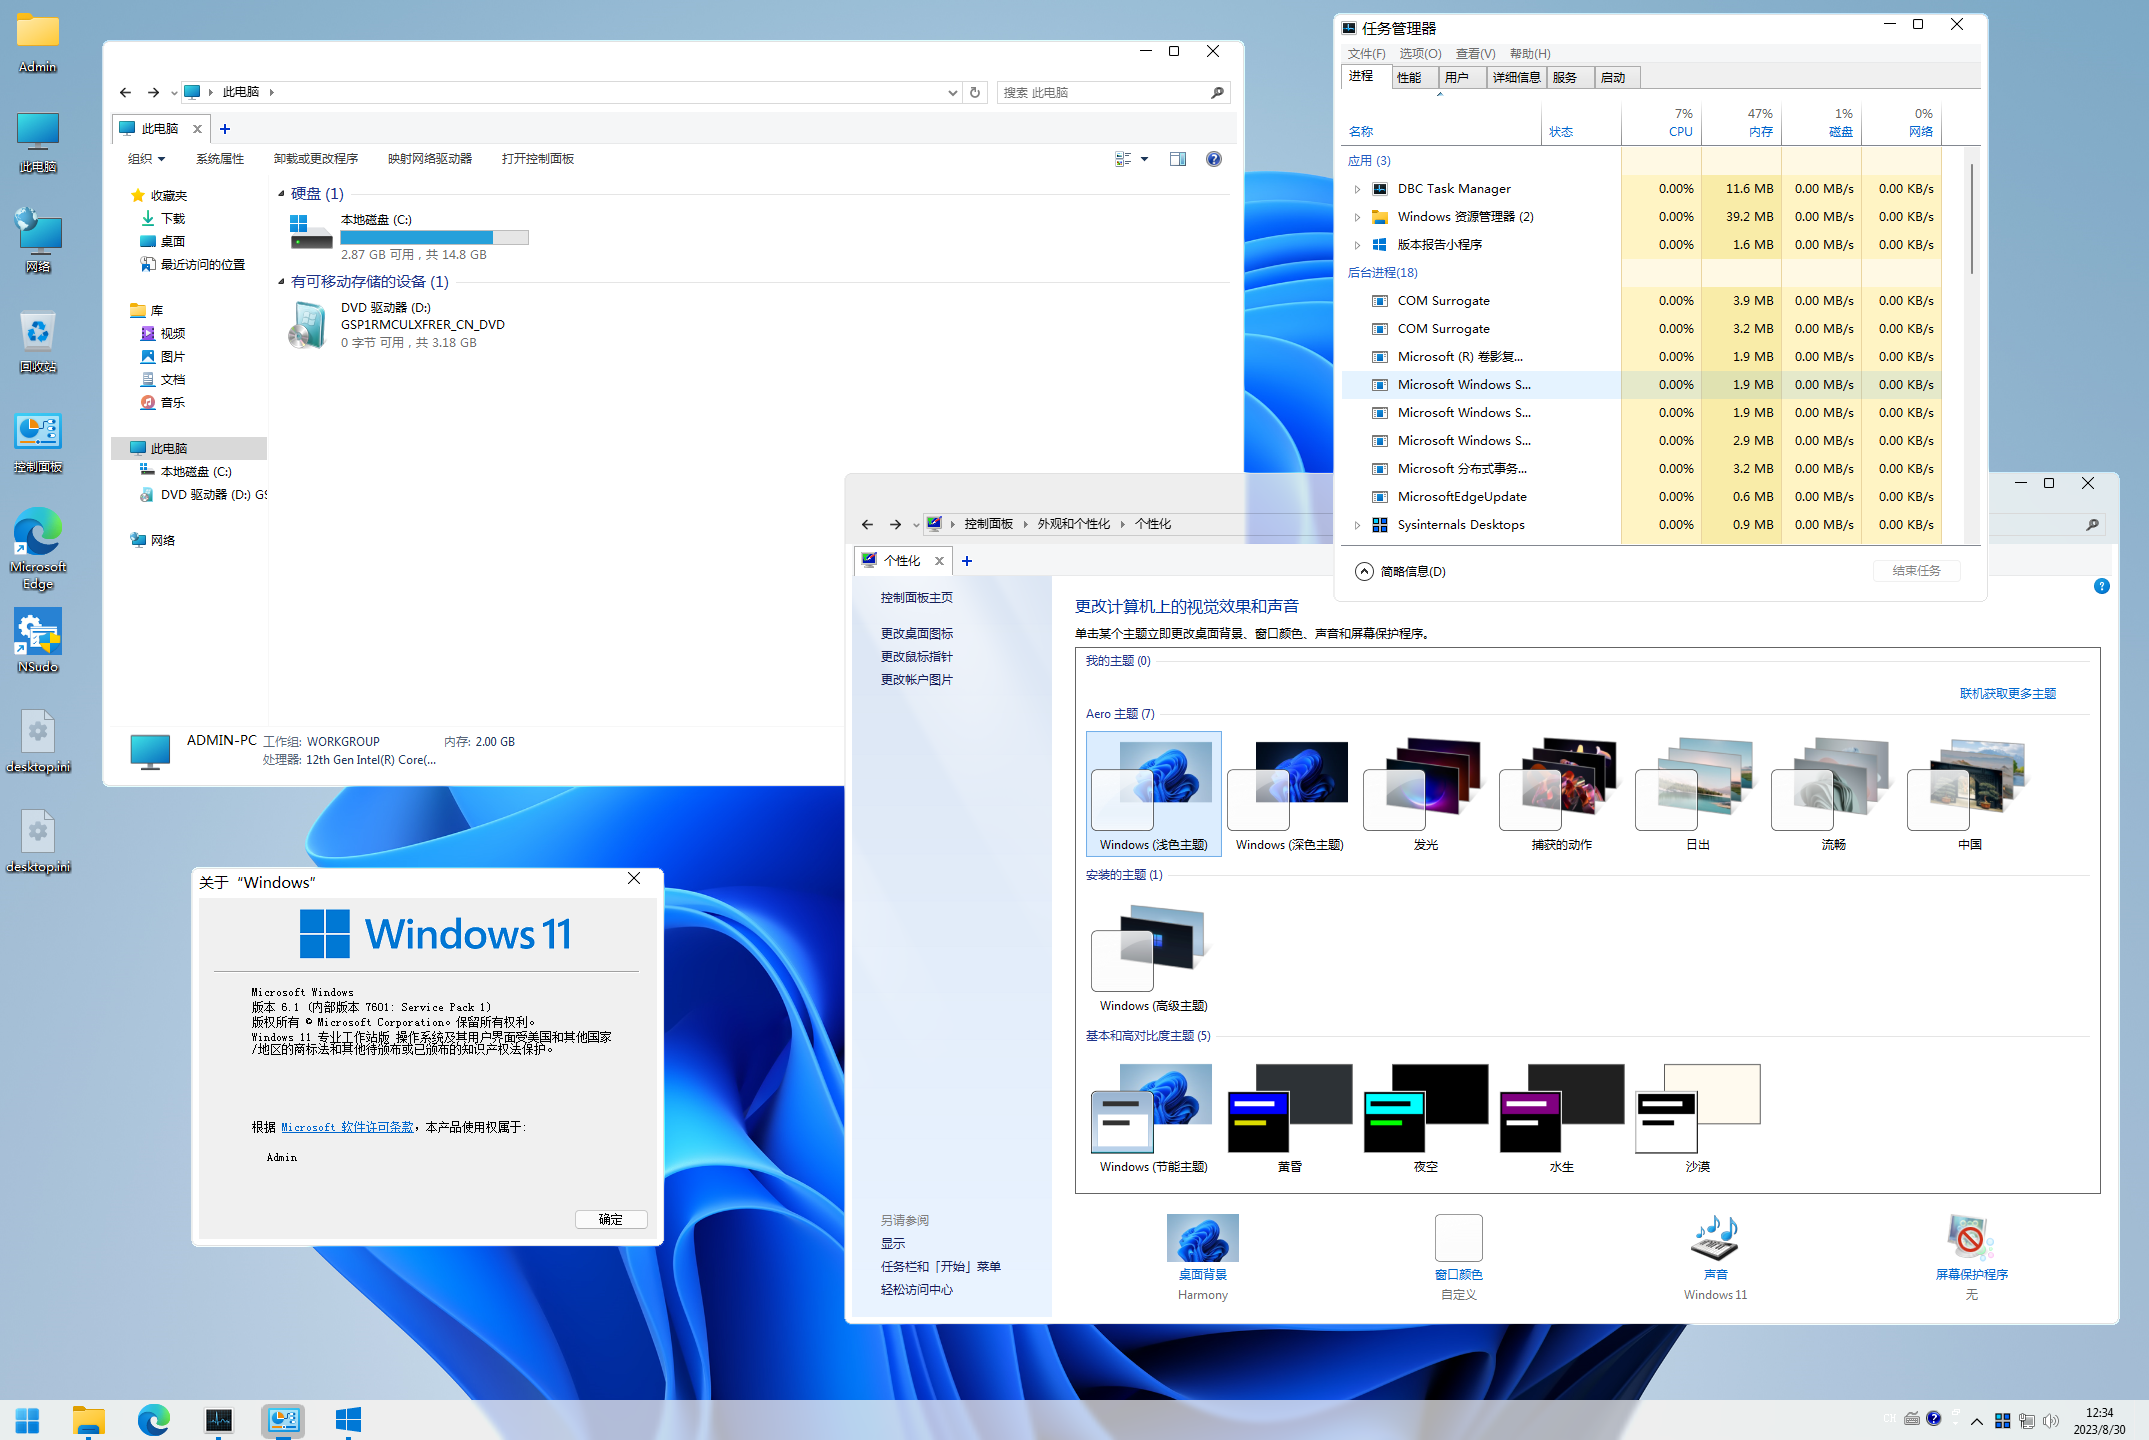Viewport: 2149px width, 1440px height.
Task: Click the taskbar Start button
Action: point(28,1420)
